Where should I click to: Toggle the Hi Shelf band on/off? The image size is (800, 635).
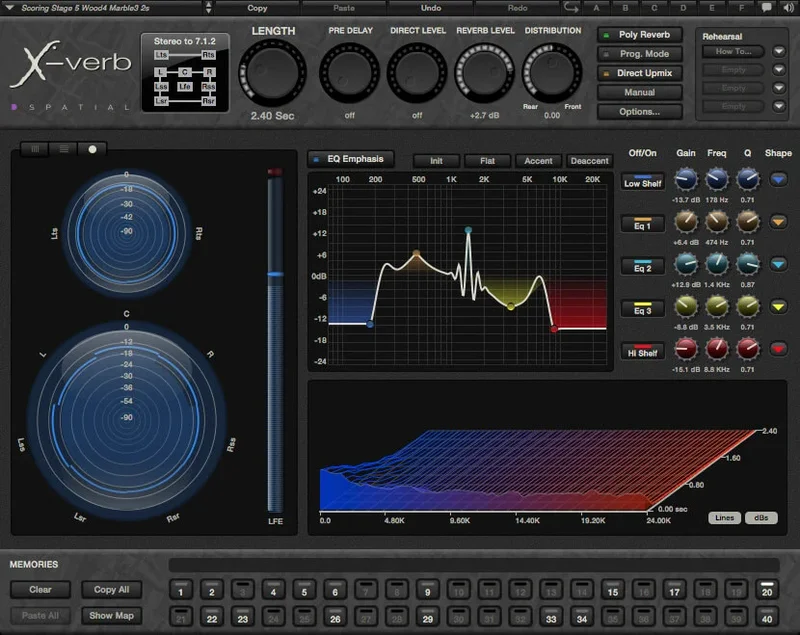point(642,351)
